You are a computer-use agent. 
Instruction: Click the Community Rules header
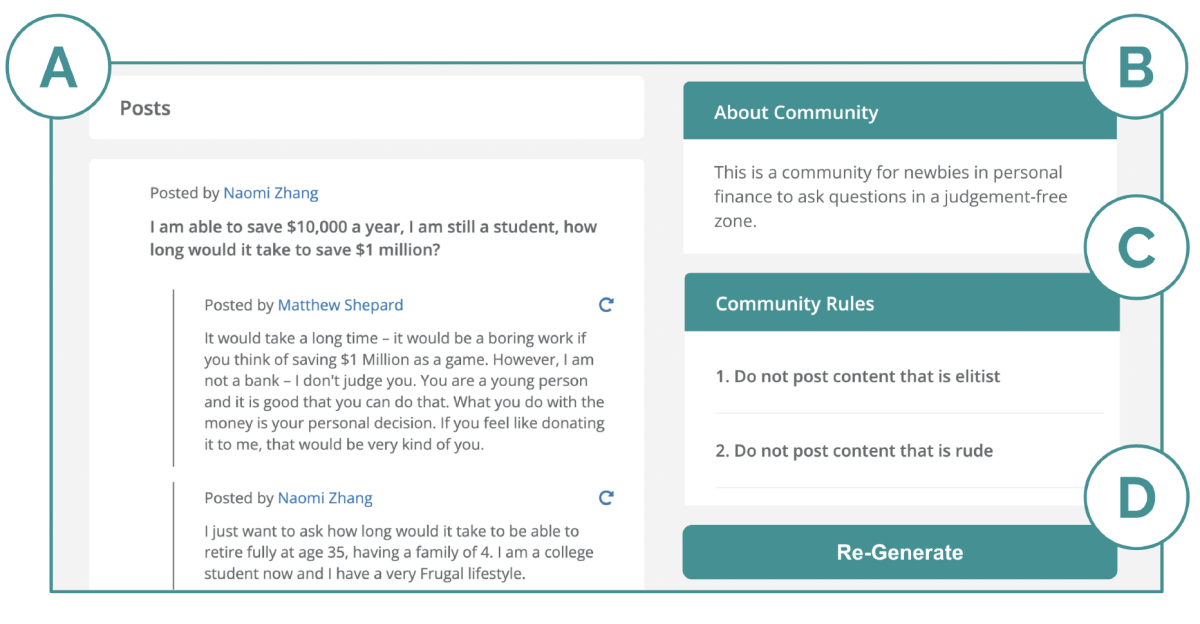click(x=795, y=304)
